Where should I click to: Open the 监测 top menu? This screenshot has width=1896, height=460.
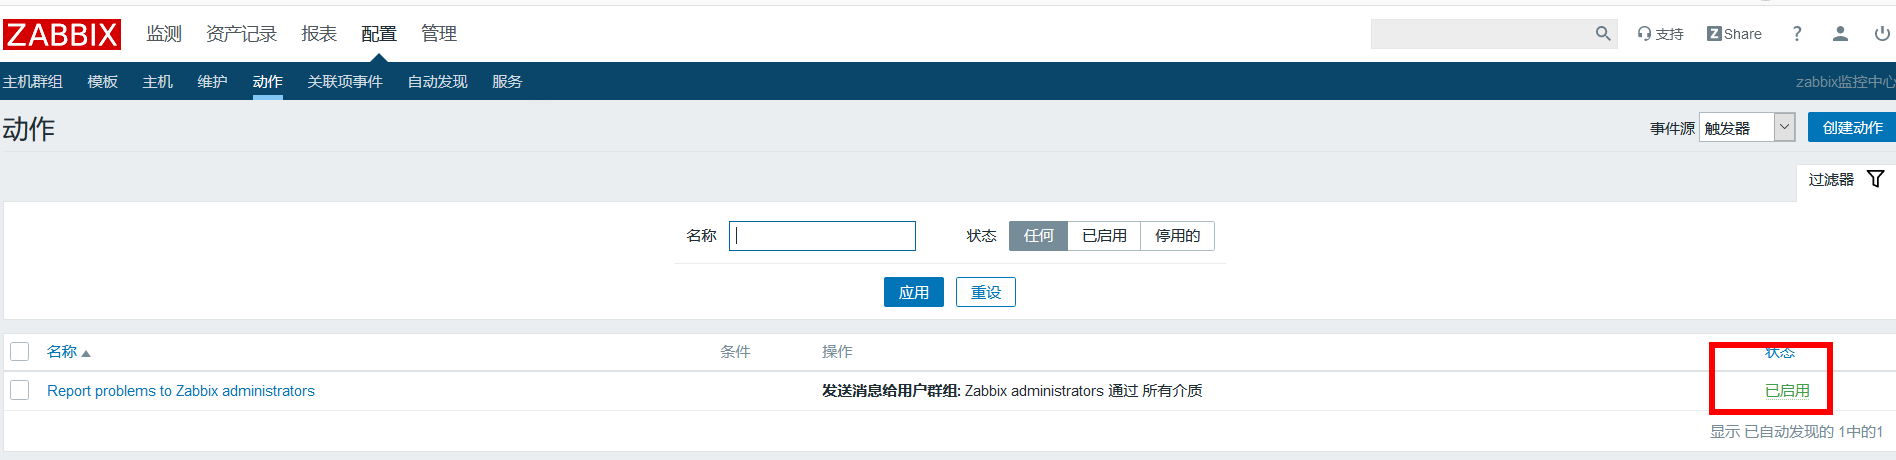164,34
